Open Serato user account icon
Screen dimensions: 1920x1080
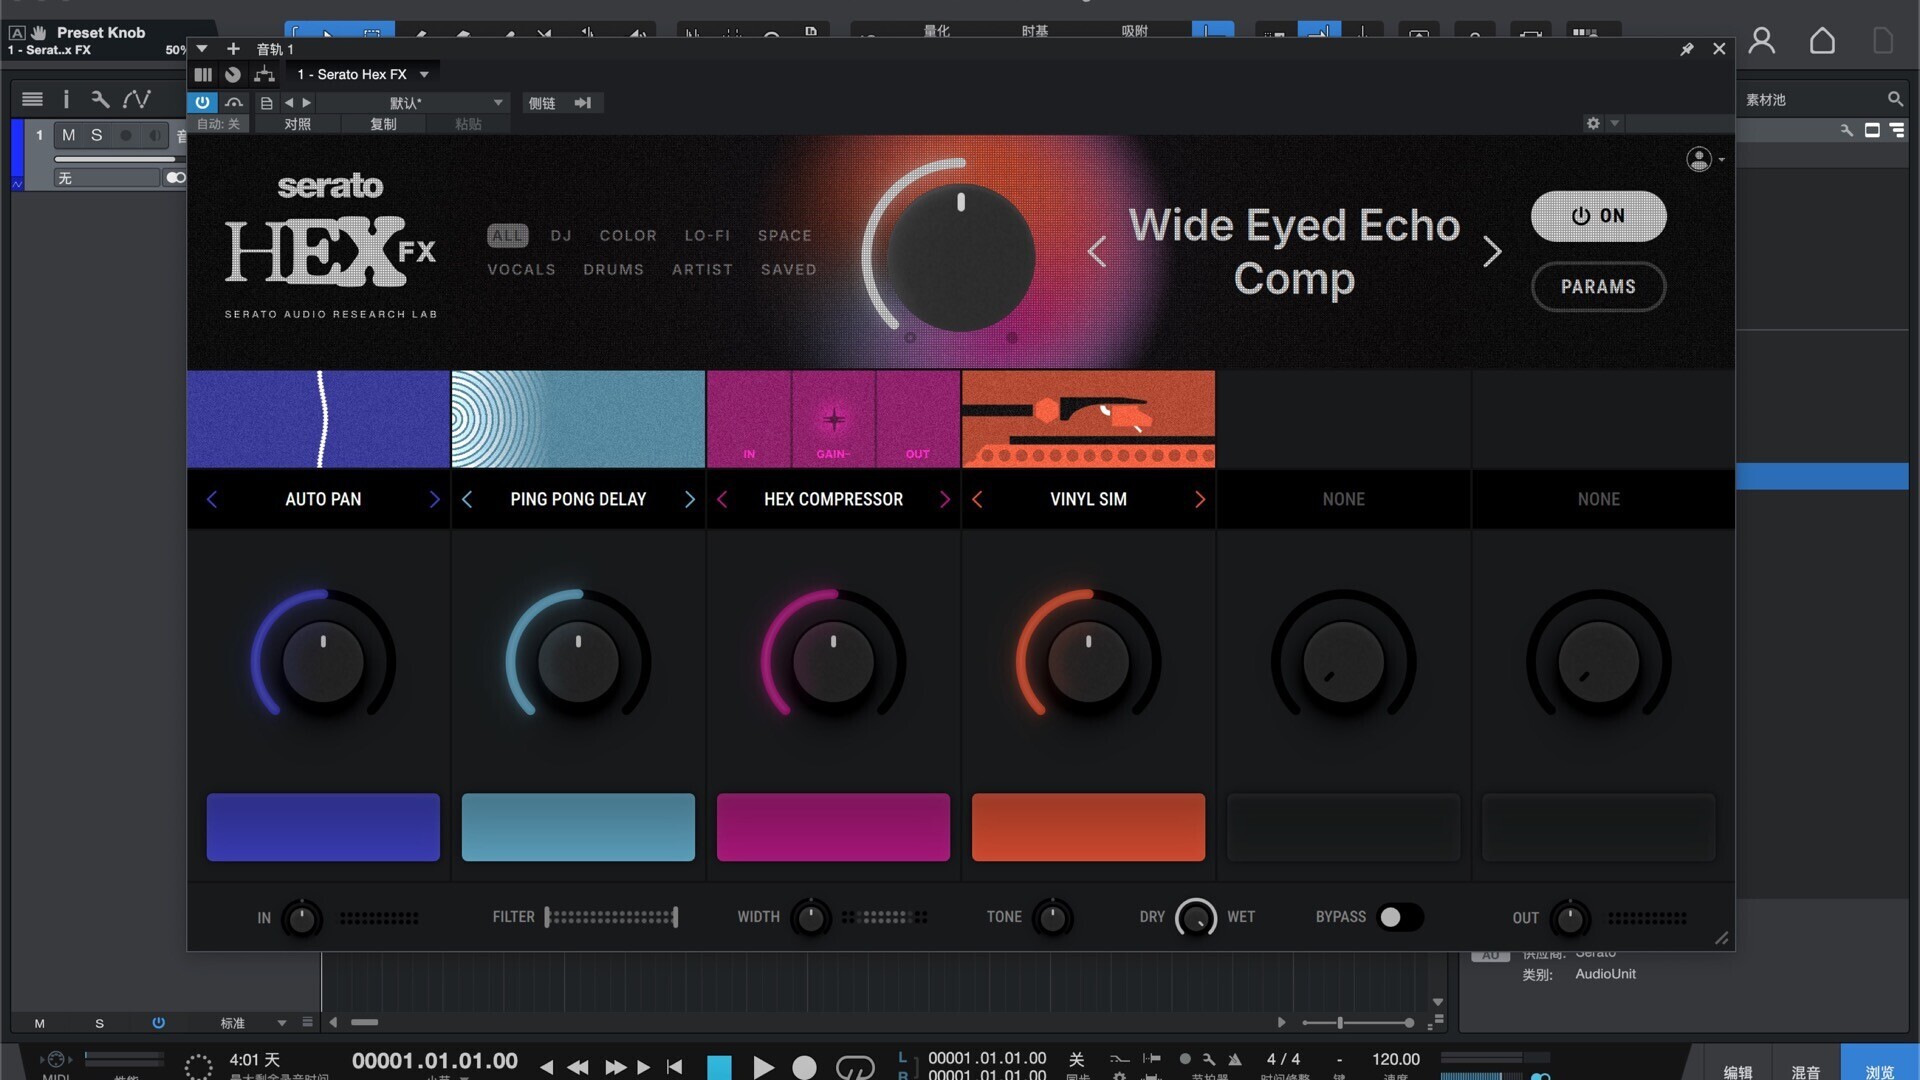tap(1699, 159)
